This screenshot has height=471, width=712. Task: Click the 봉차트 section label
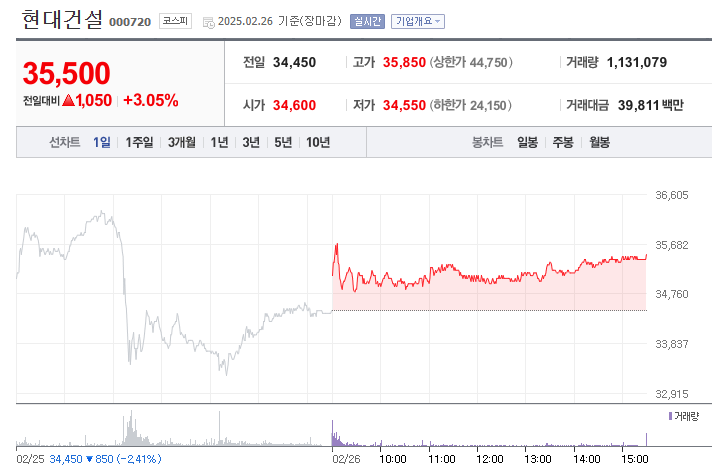click(x=488, y=143)
